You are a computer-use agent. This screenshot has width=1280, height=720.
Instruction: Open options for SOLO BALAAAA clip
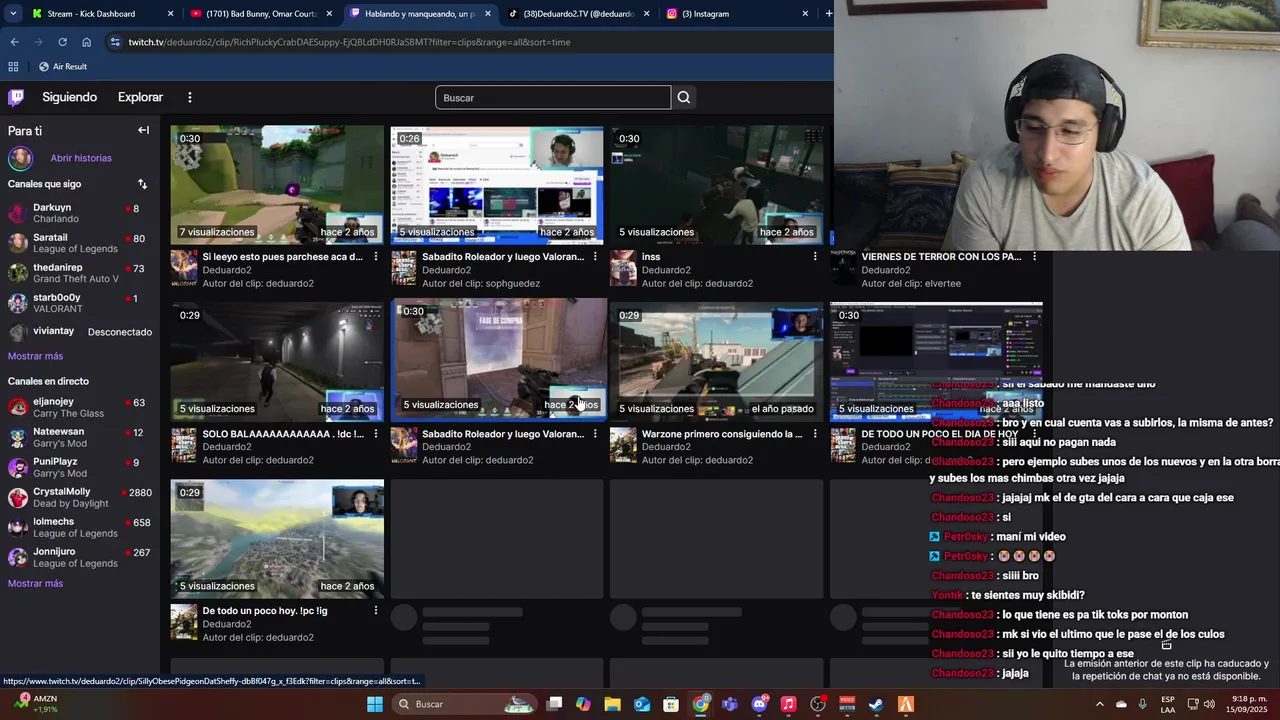[376, 434]
